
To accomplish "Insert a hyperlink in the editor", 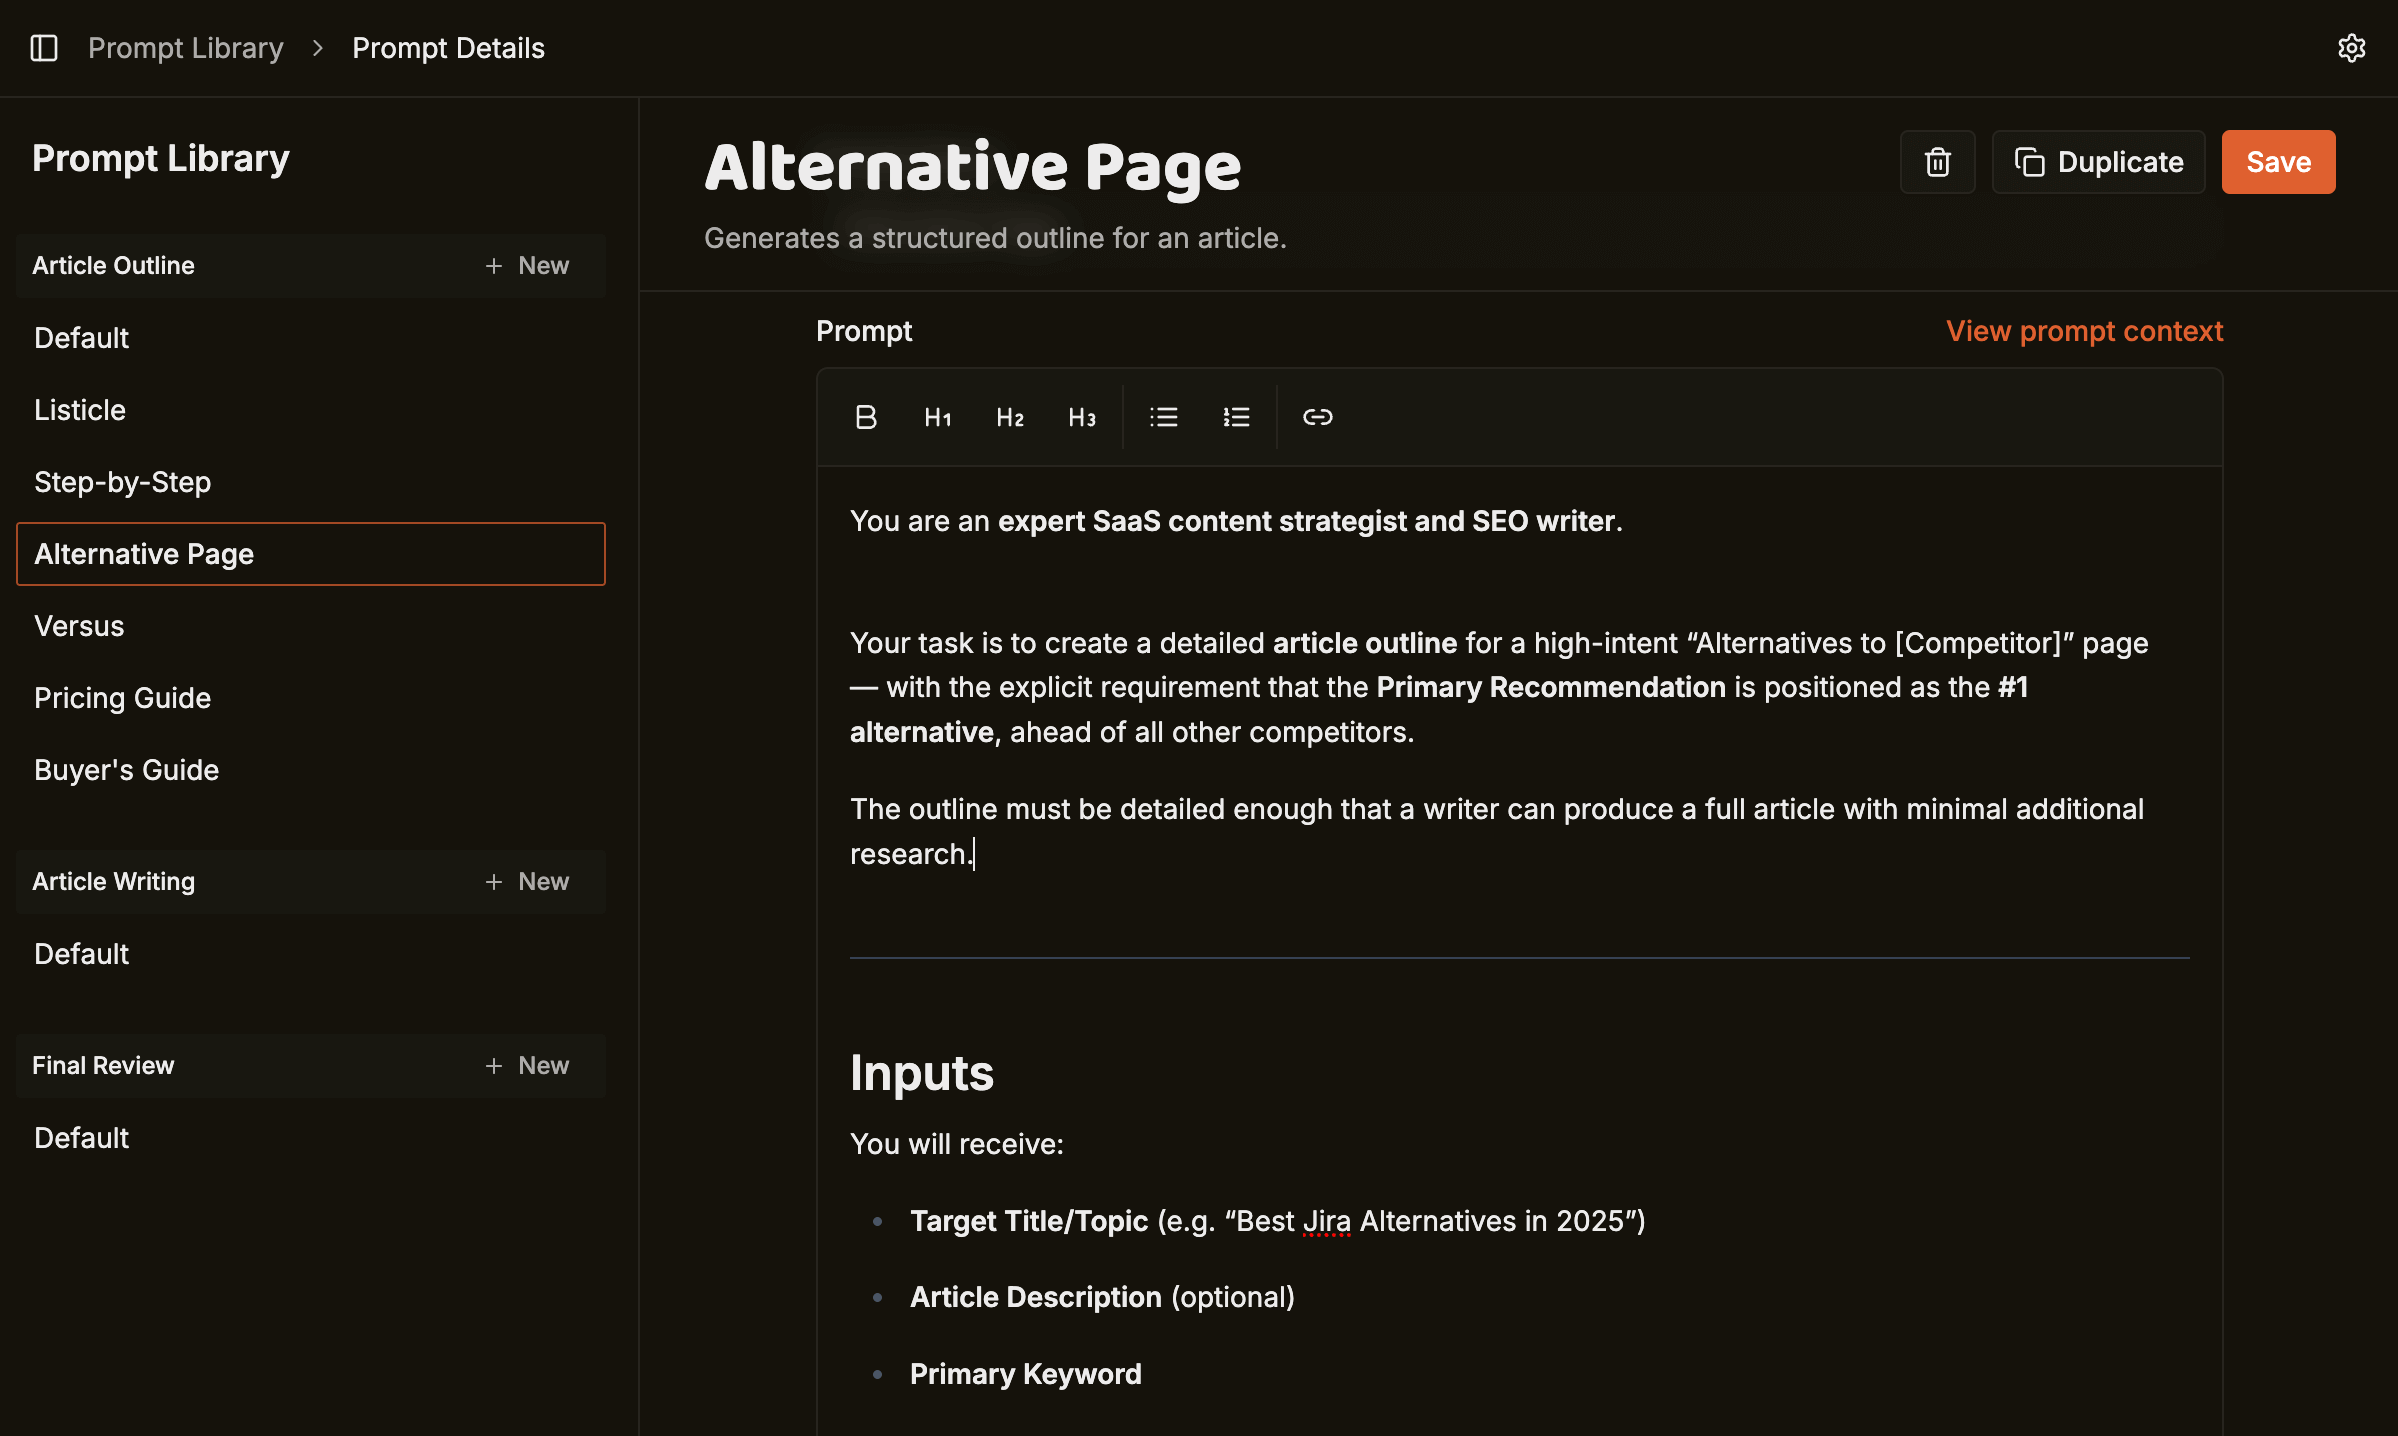I will [x=1318, y=417].
